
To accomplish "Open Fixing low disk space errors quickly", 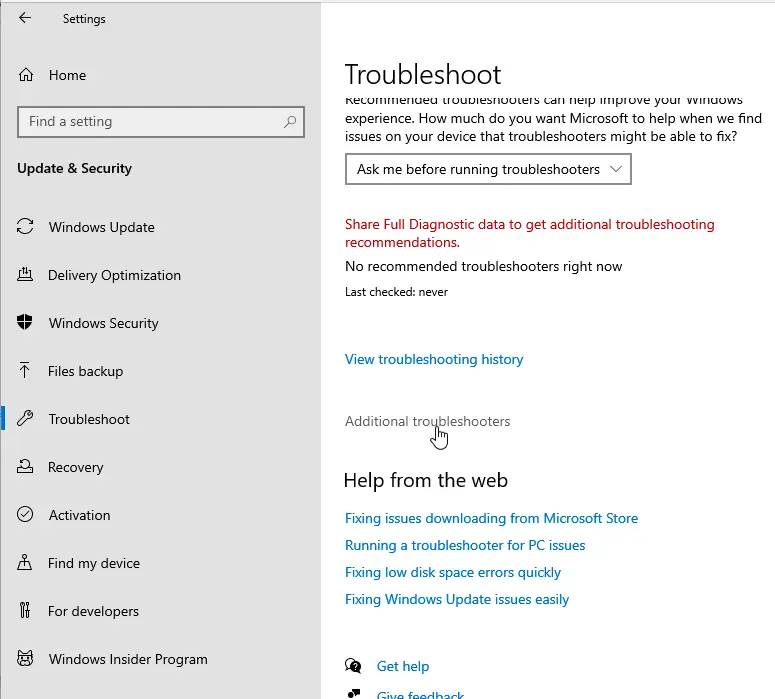I will [452, 572].
